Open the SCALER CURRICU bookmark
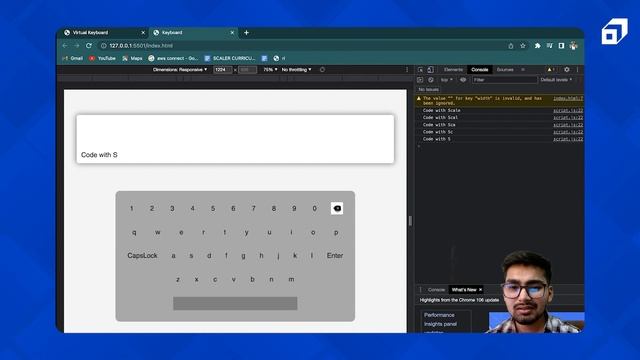 coord(230,58)
